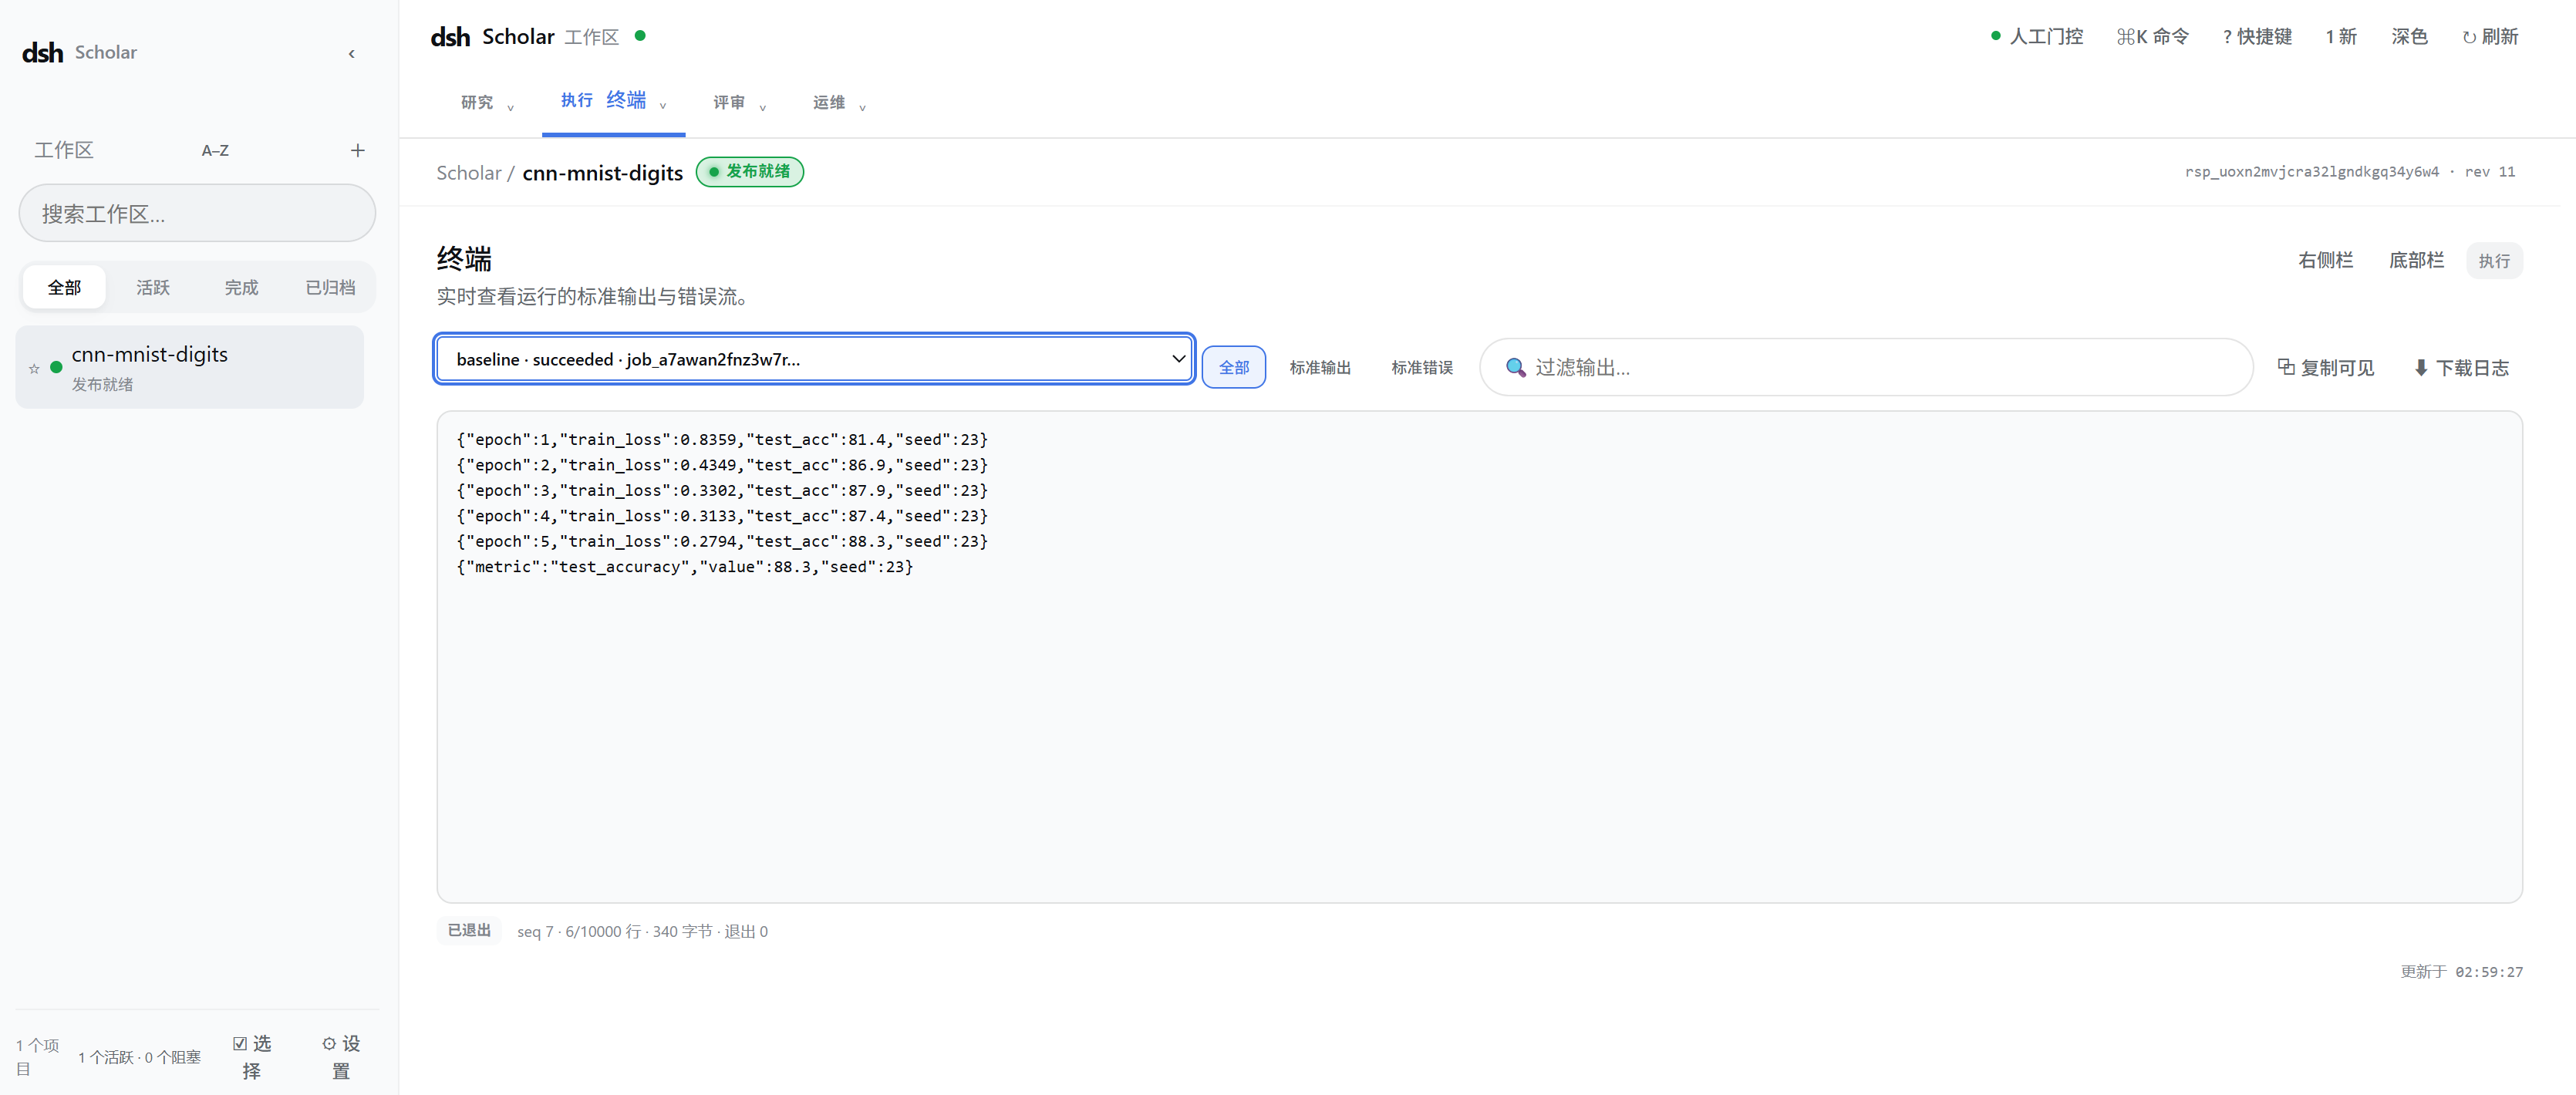Star the cnn-mnist-digits workspace
This screenshot has height=1095, width=2576.
[34, 368]
